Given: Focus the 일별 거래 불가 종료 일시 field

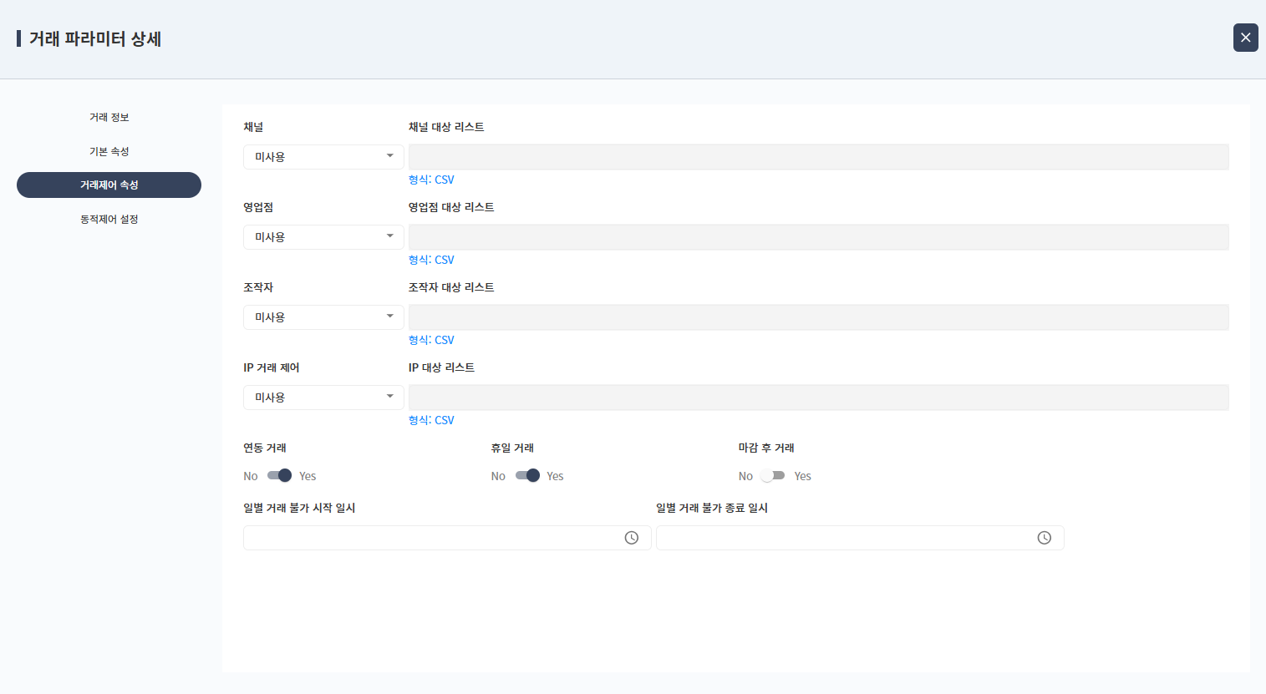Looking at the screenshot, I should click(x=845, y=538).
